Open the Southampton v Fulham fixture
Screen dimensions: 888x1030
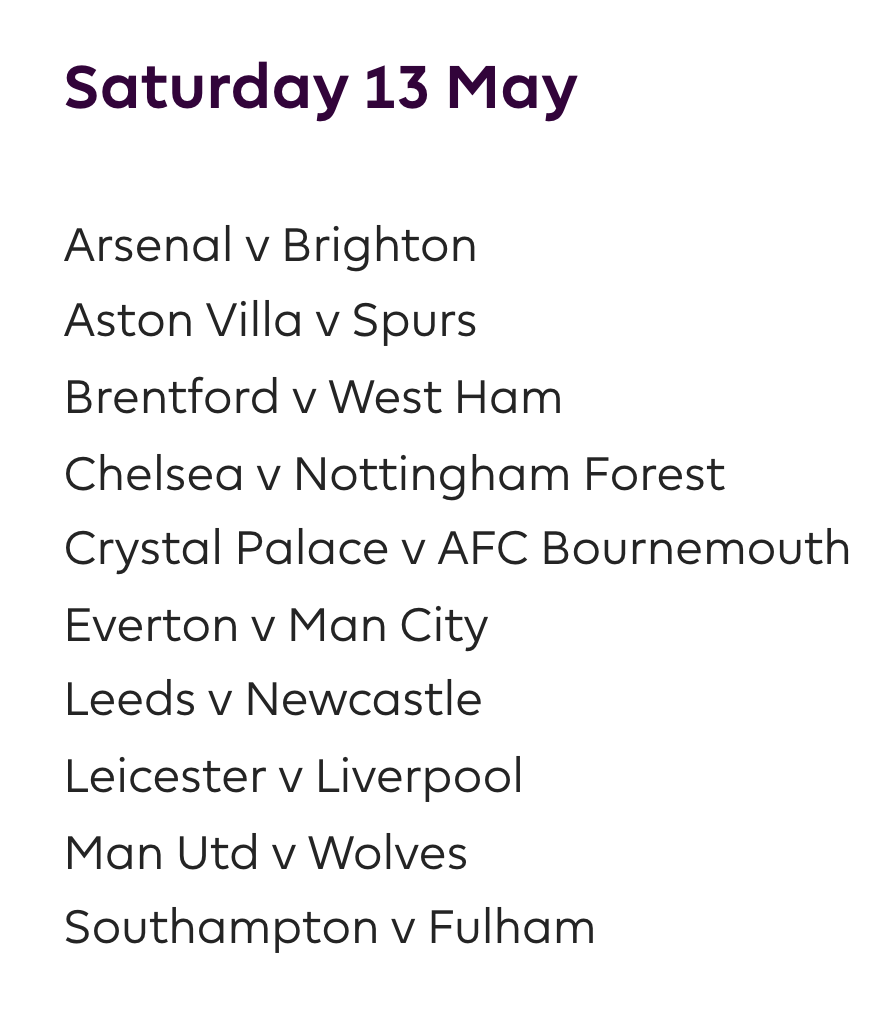329,928
